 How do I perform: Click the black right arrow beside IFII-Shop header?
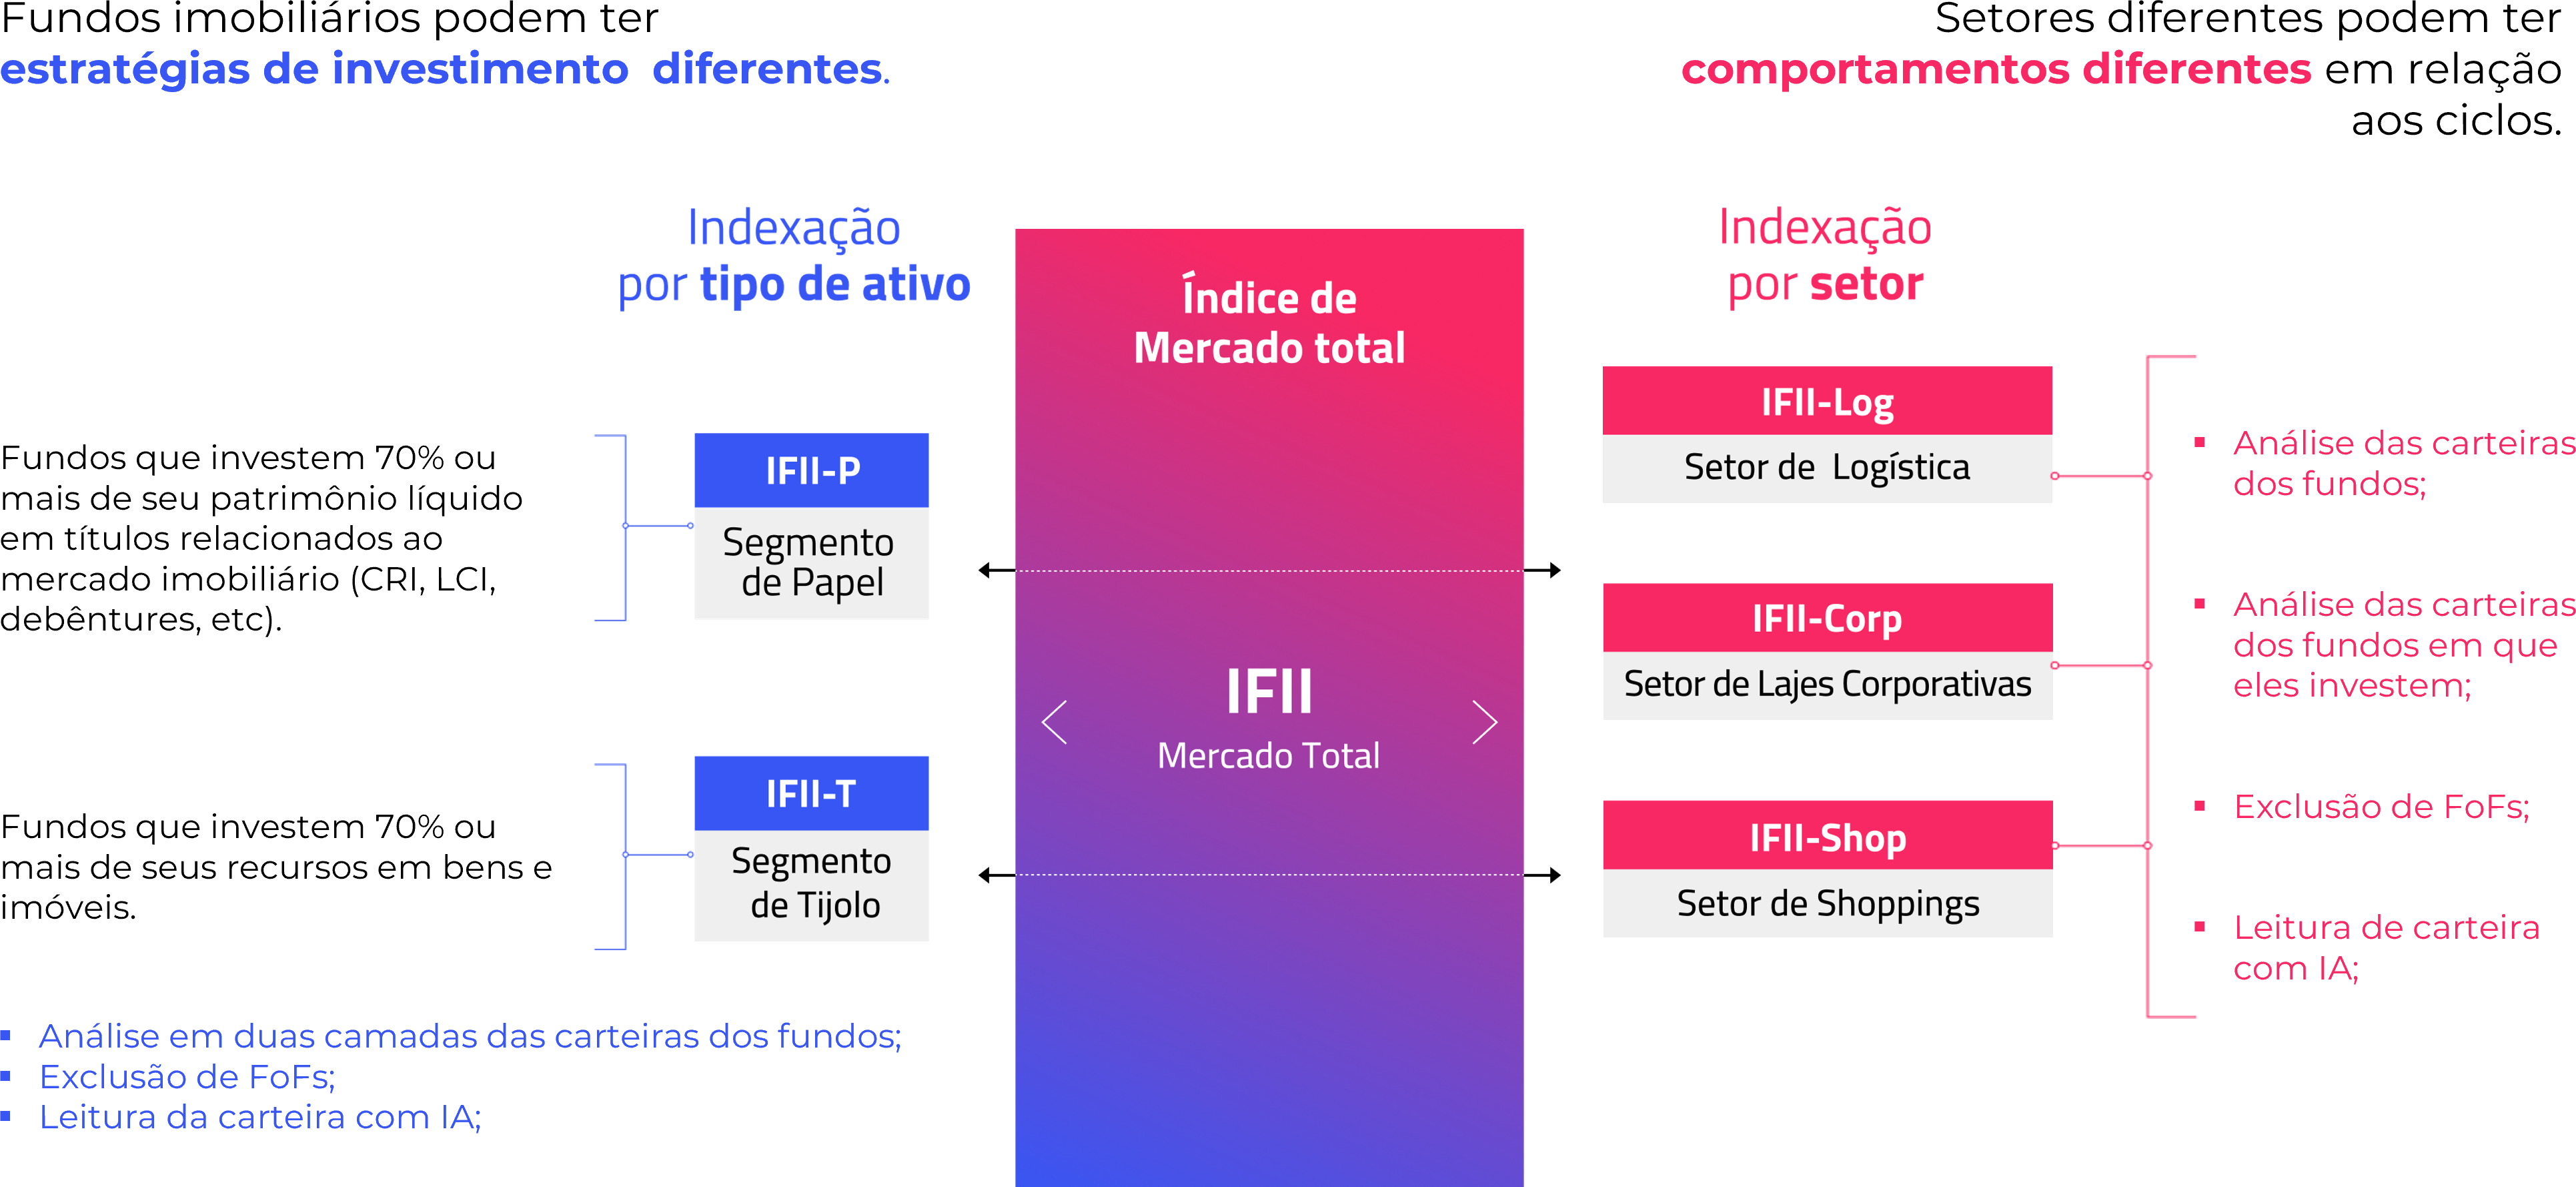[1550, 875]
